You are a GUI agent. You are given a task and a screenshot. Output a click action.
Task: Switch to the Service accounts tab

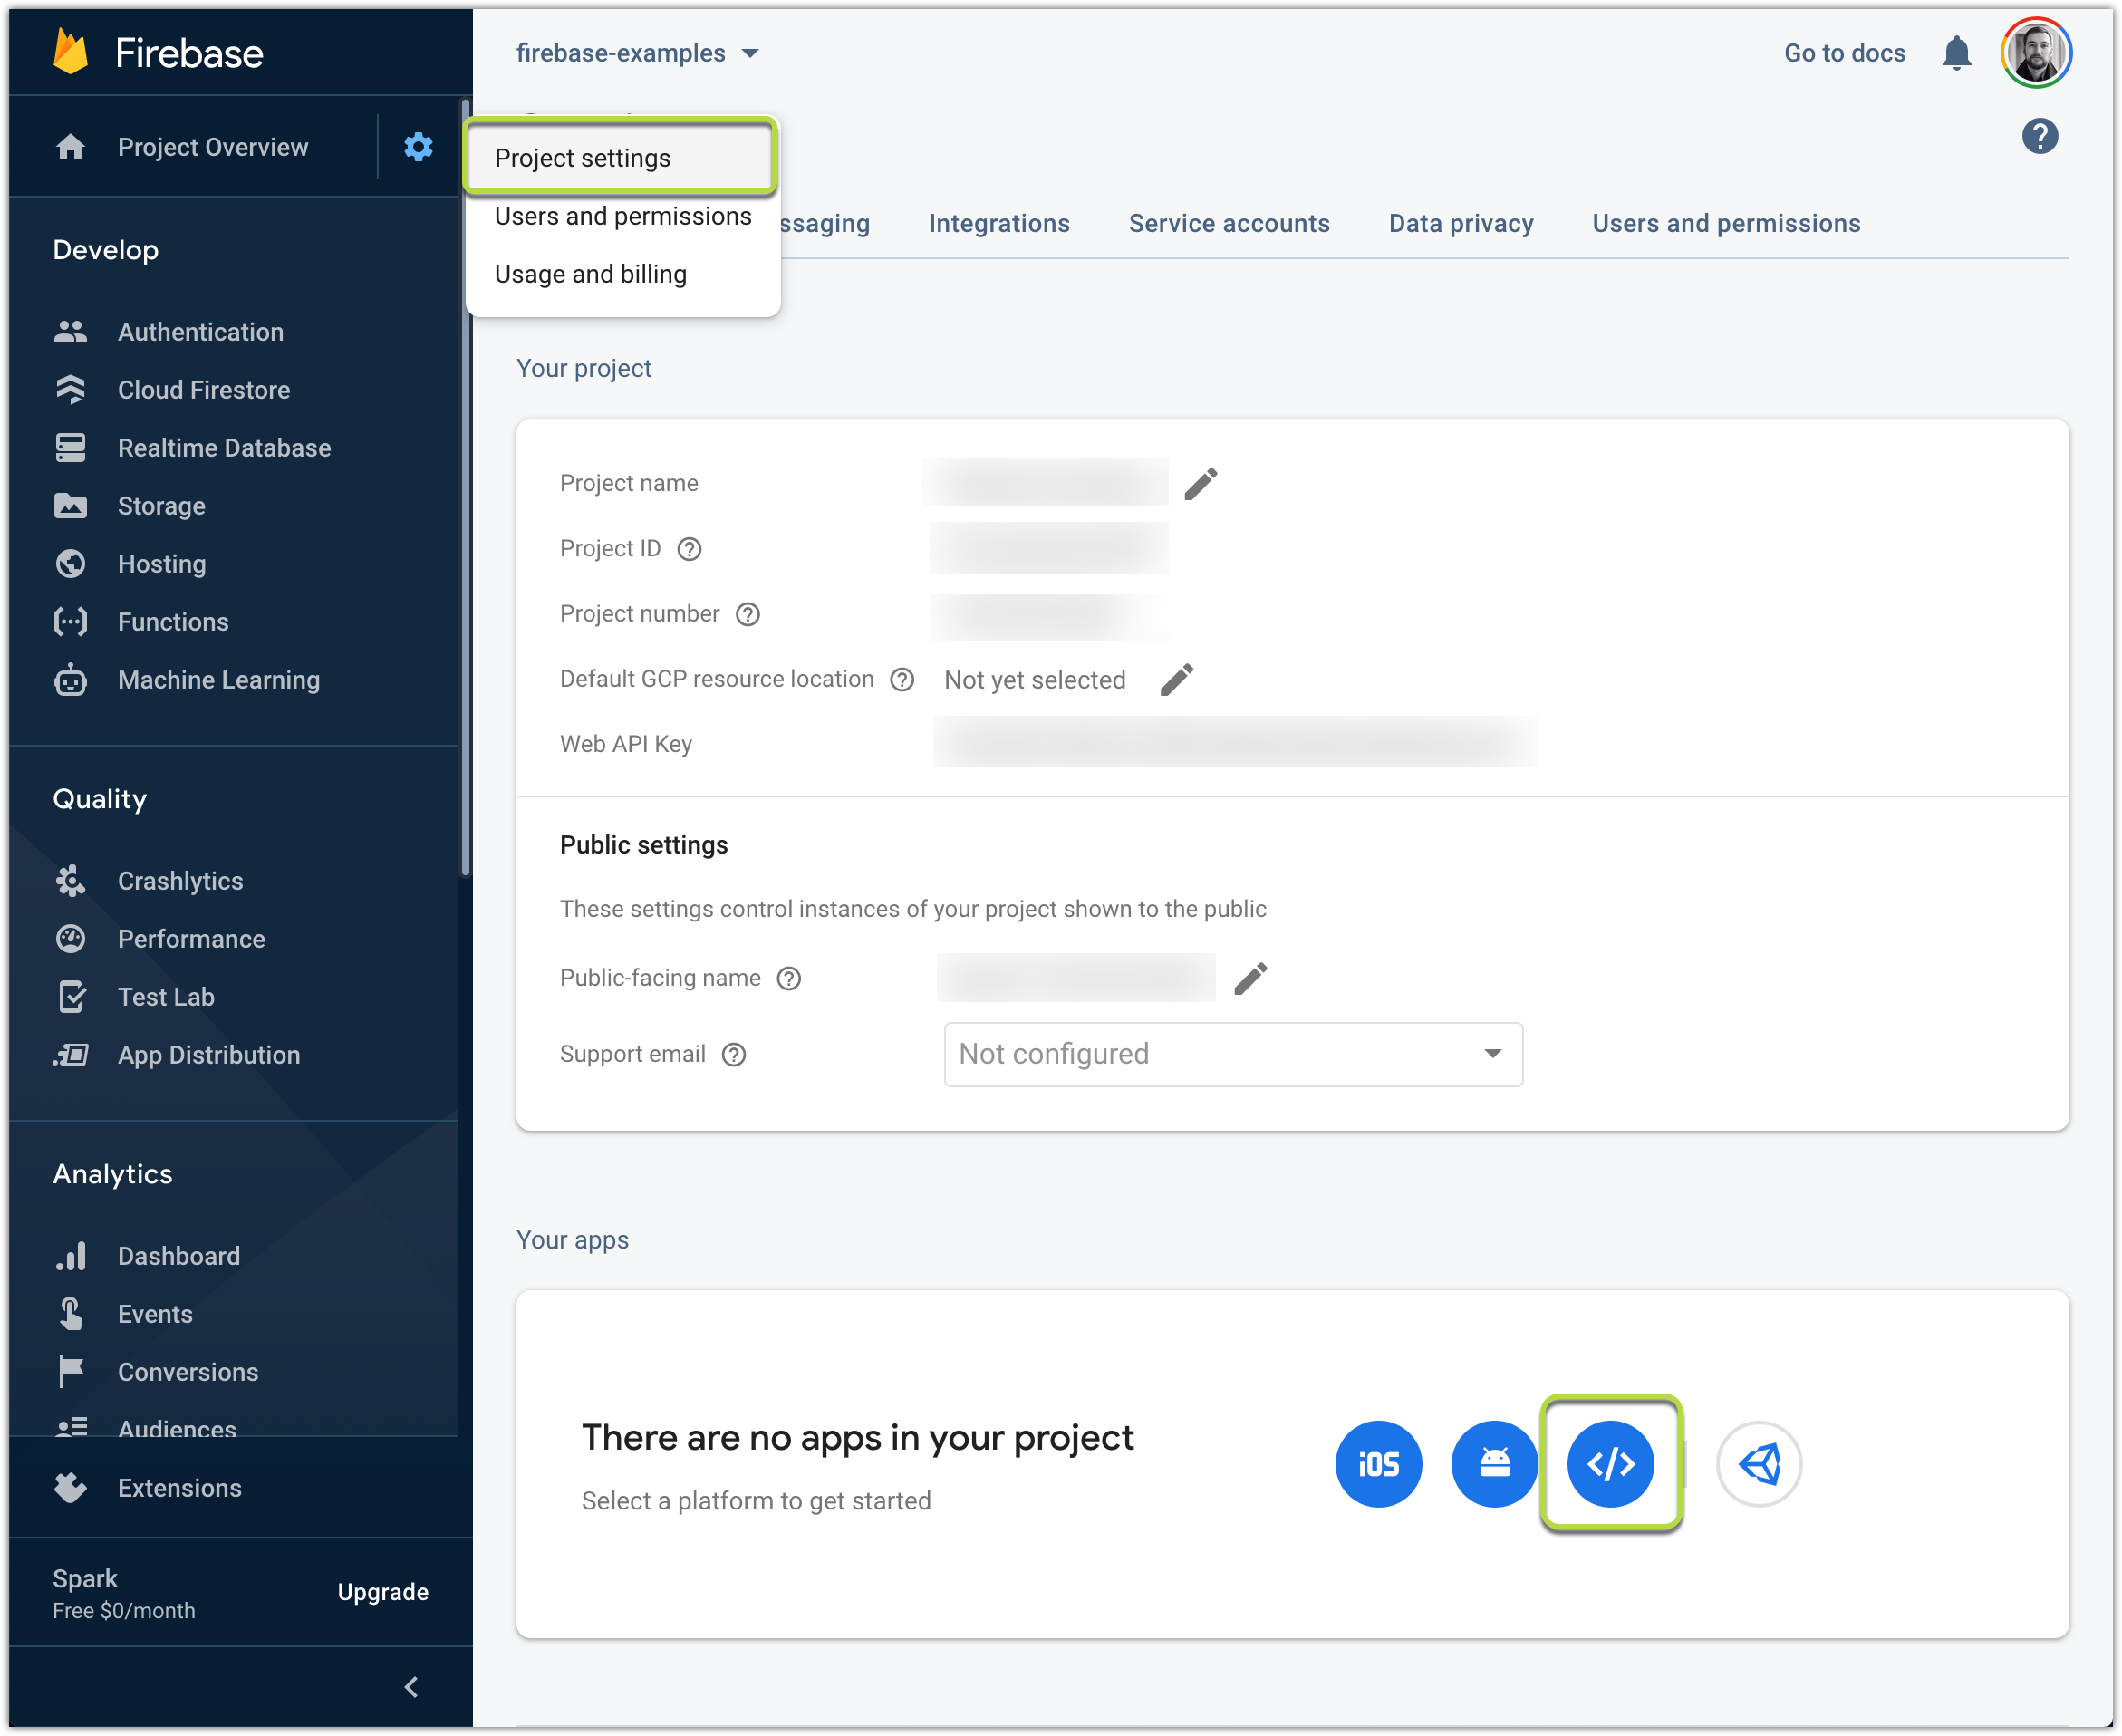click(1229, 223)
